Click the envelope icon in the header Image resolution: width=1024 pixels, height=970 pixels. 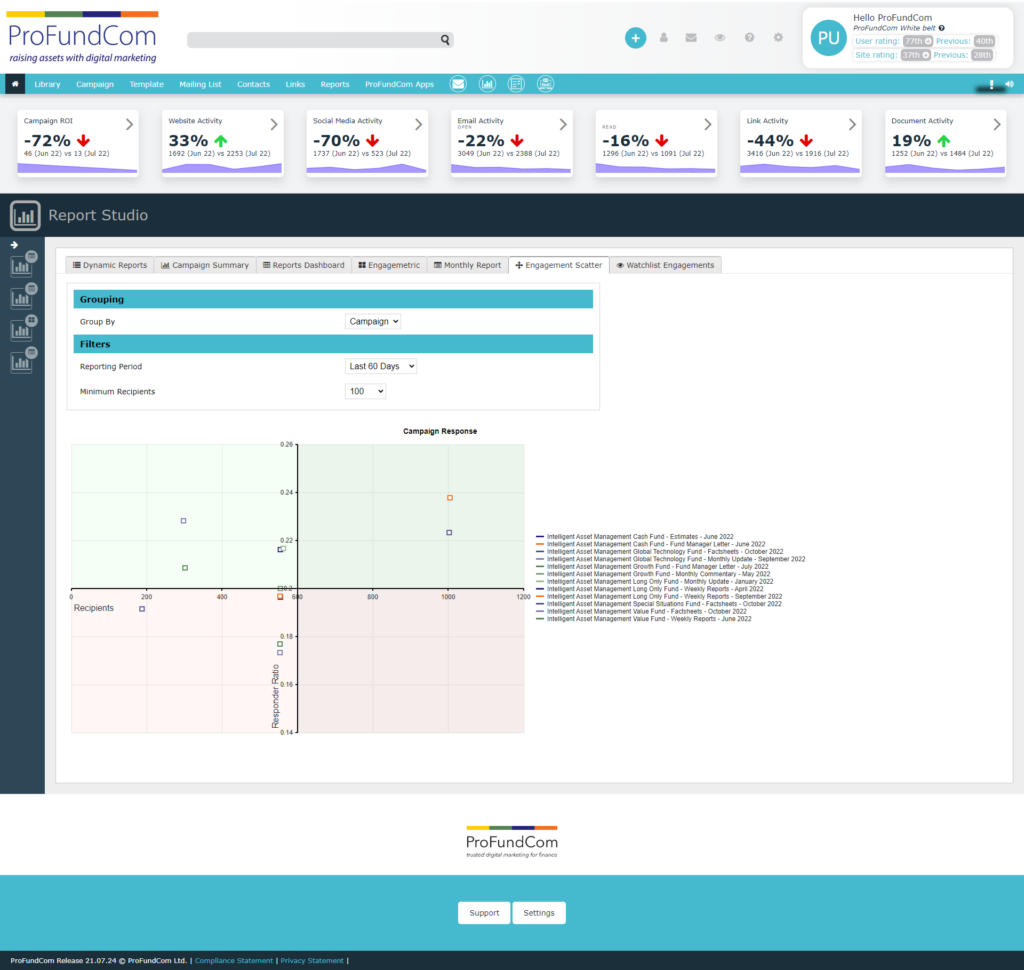[x=691, y=38]
